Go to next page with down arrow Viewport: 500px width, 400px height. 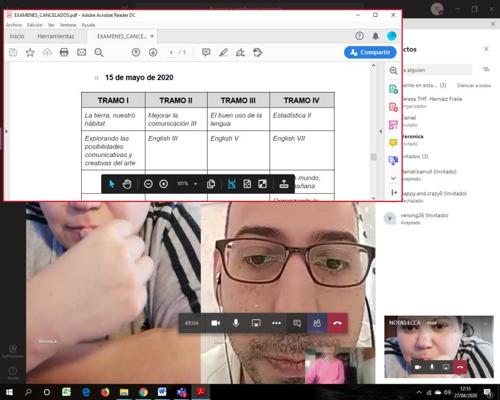point(153,52)
